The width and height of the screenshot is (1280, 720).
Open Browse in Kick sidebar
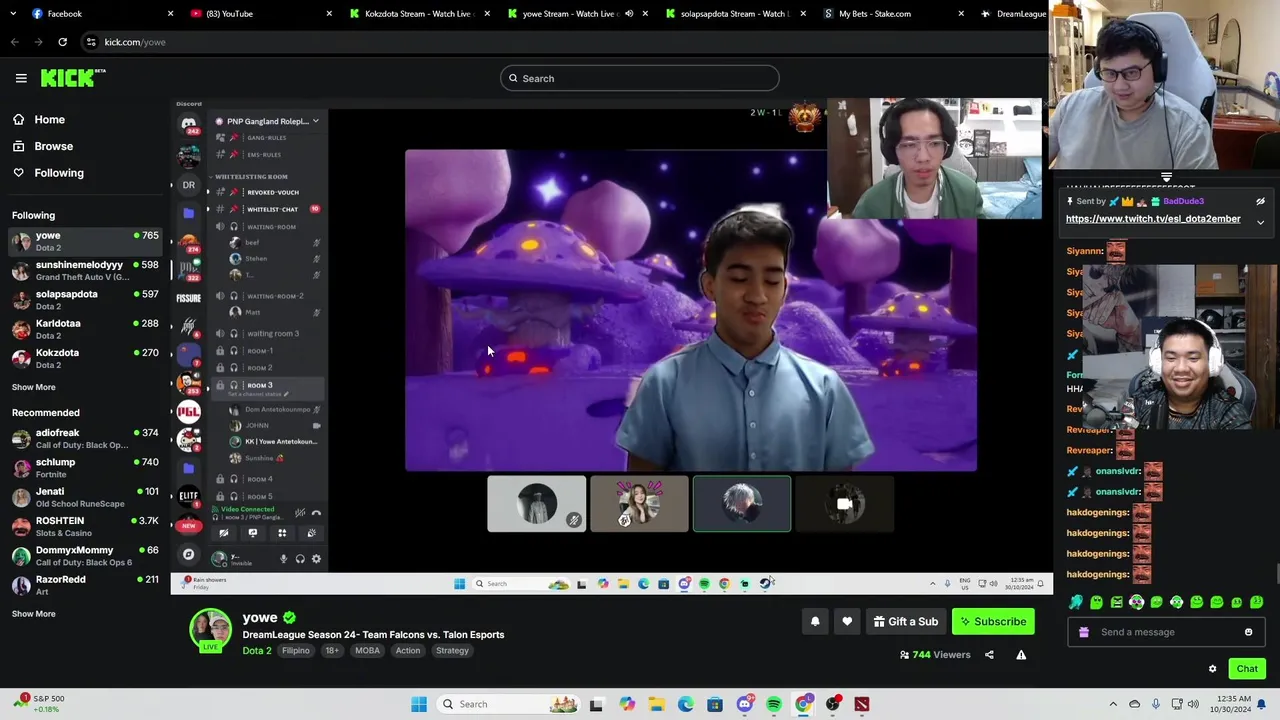point(53,146)
